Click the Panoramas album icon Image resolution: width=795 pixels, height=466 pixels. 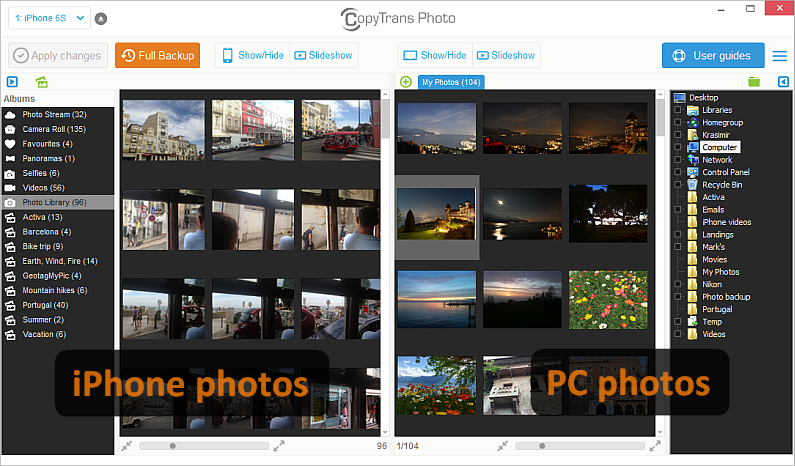[x=10, y=159]
